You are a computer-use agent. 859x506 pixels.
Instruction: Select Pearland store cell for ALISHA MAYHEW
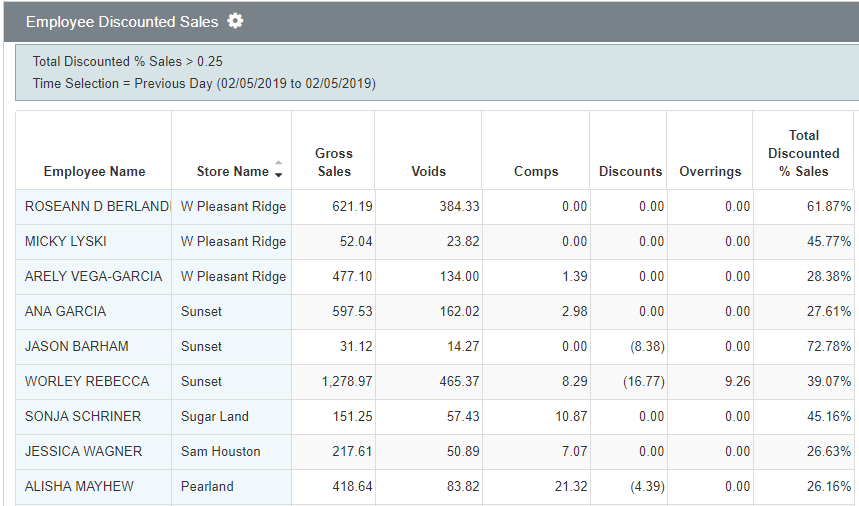coord(207,486)
